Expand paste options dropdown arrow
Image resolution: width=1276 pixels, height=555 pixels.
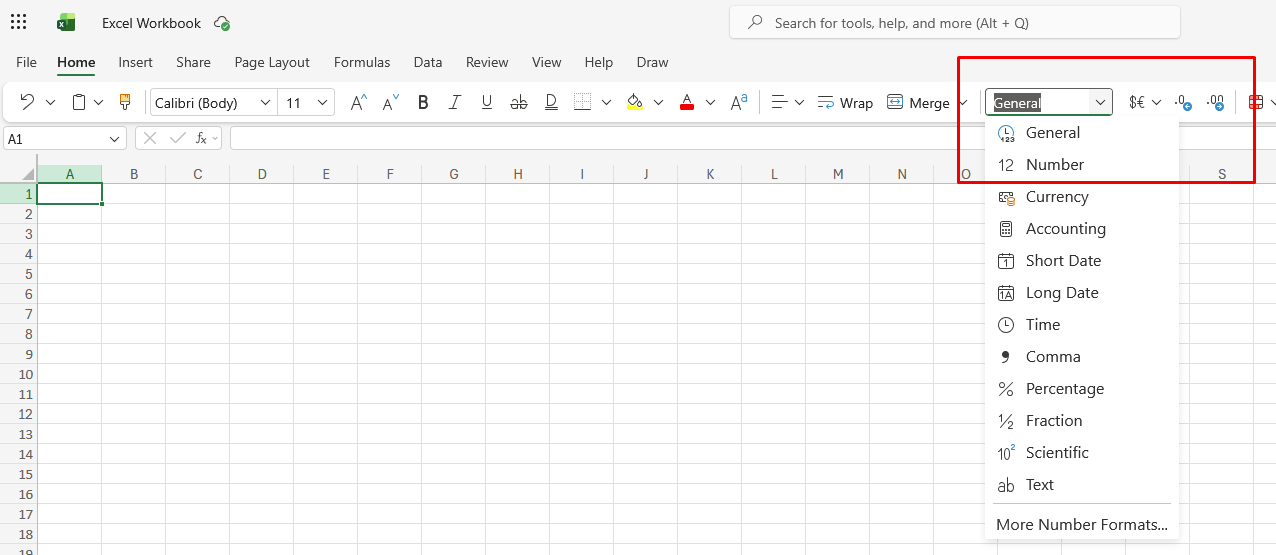[98, 102]
